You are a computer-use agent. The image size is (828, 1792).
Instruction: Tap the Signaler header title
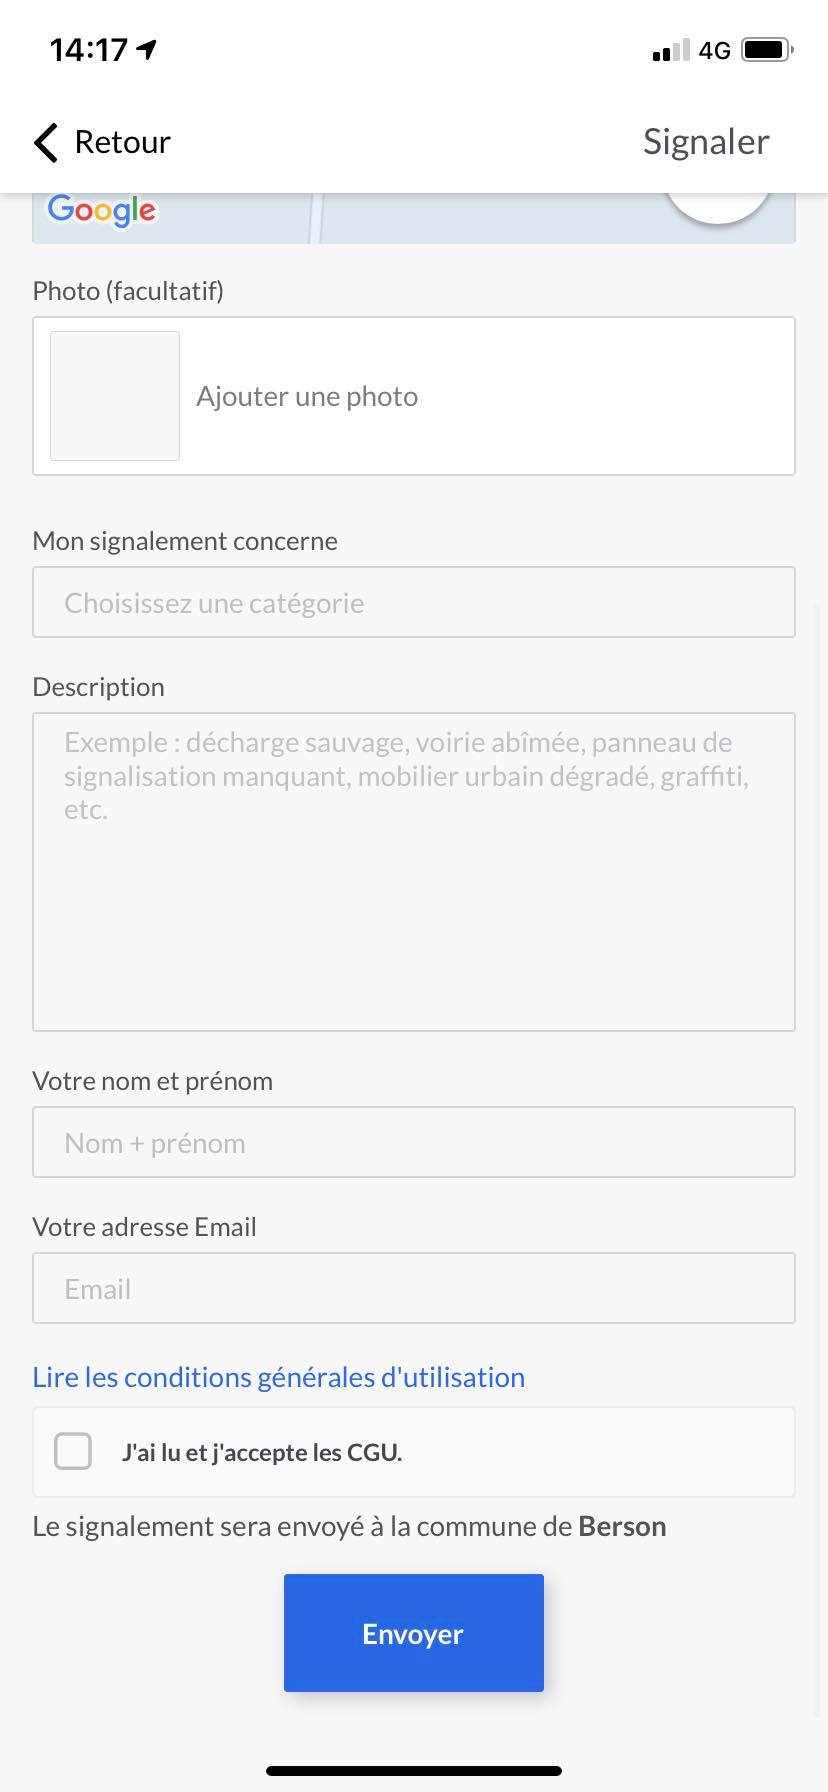pos(706,142)
